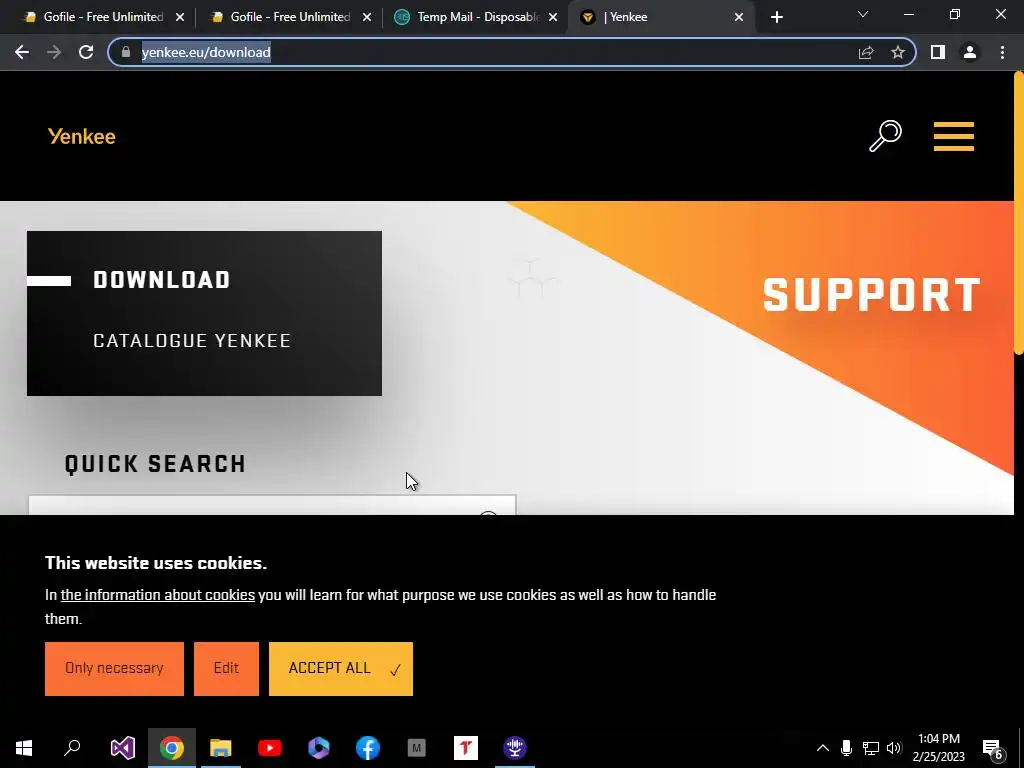The width and height of the screenshot is (1024, 768).
Task: Open YouTube taskbar app
Action: [270, 747]
